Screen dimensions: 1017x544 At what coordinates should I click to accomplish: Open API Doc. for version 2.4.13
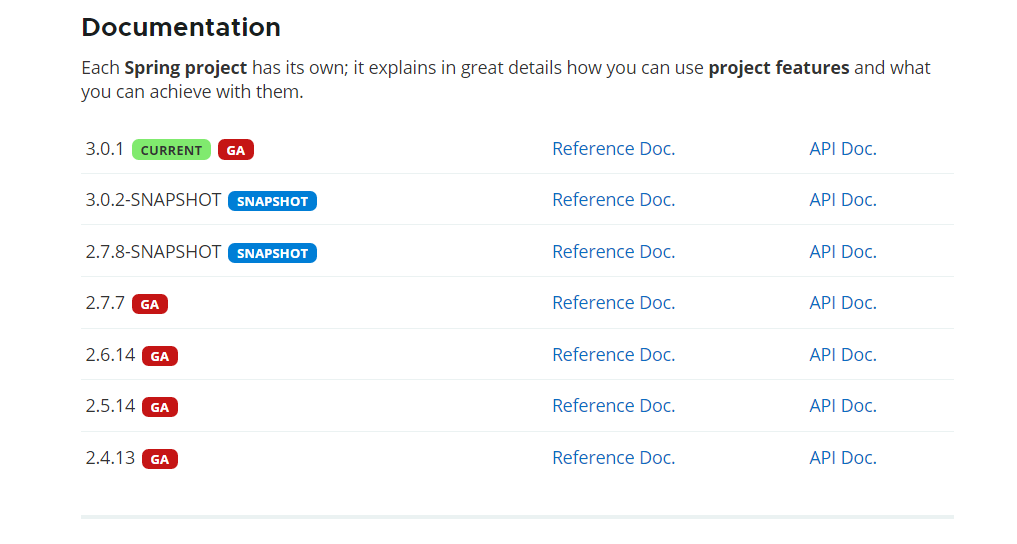click(843, 458)
